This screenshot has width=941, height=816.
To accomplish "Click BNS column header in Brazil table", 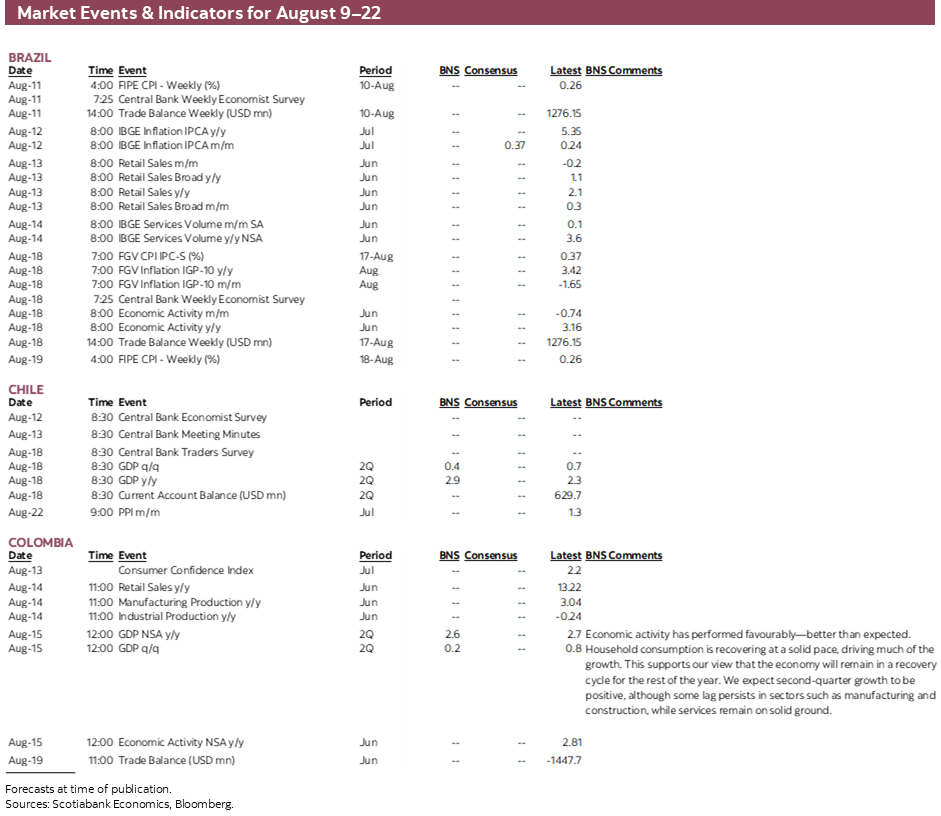I will click(449, 71).
